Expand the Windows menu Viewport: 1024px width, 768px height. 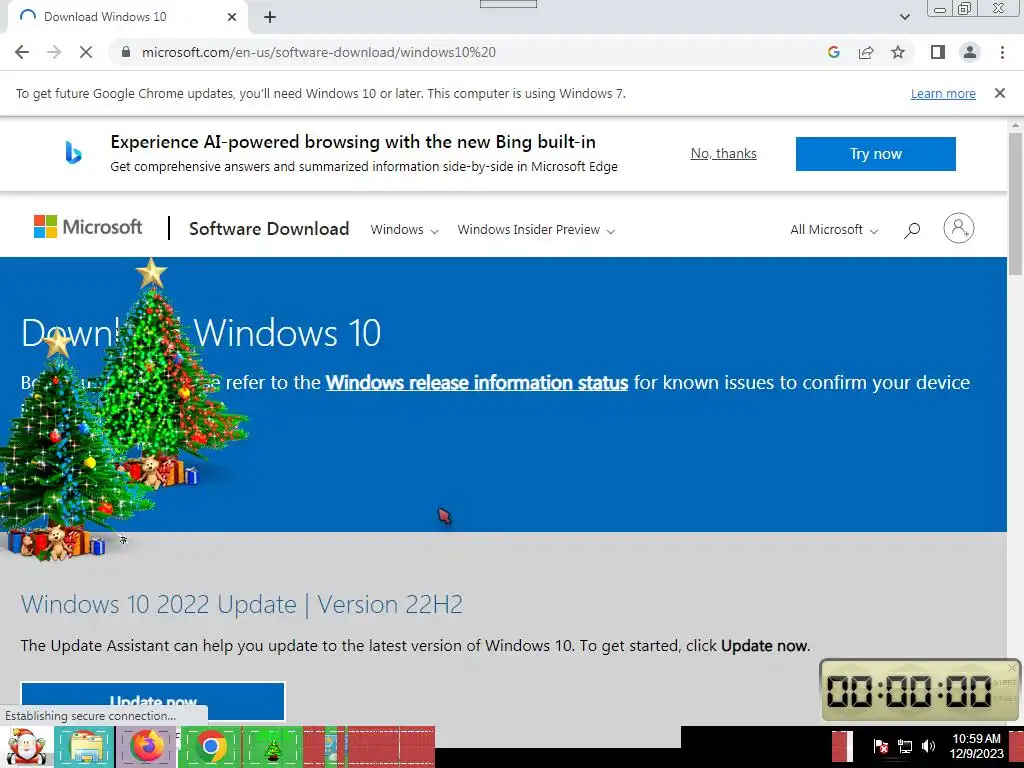tap(404, 230)
